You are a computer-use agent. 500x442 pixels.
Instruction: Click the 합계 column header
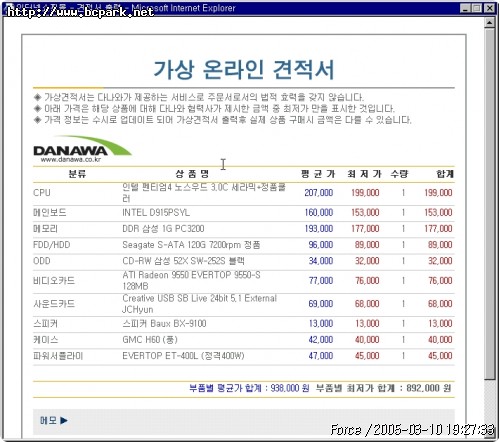point(445,174)
